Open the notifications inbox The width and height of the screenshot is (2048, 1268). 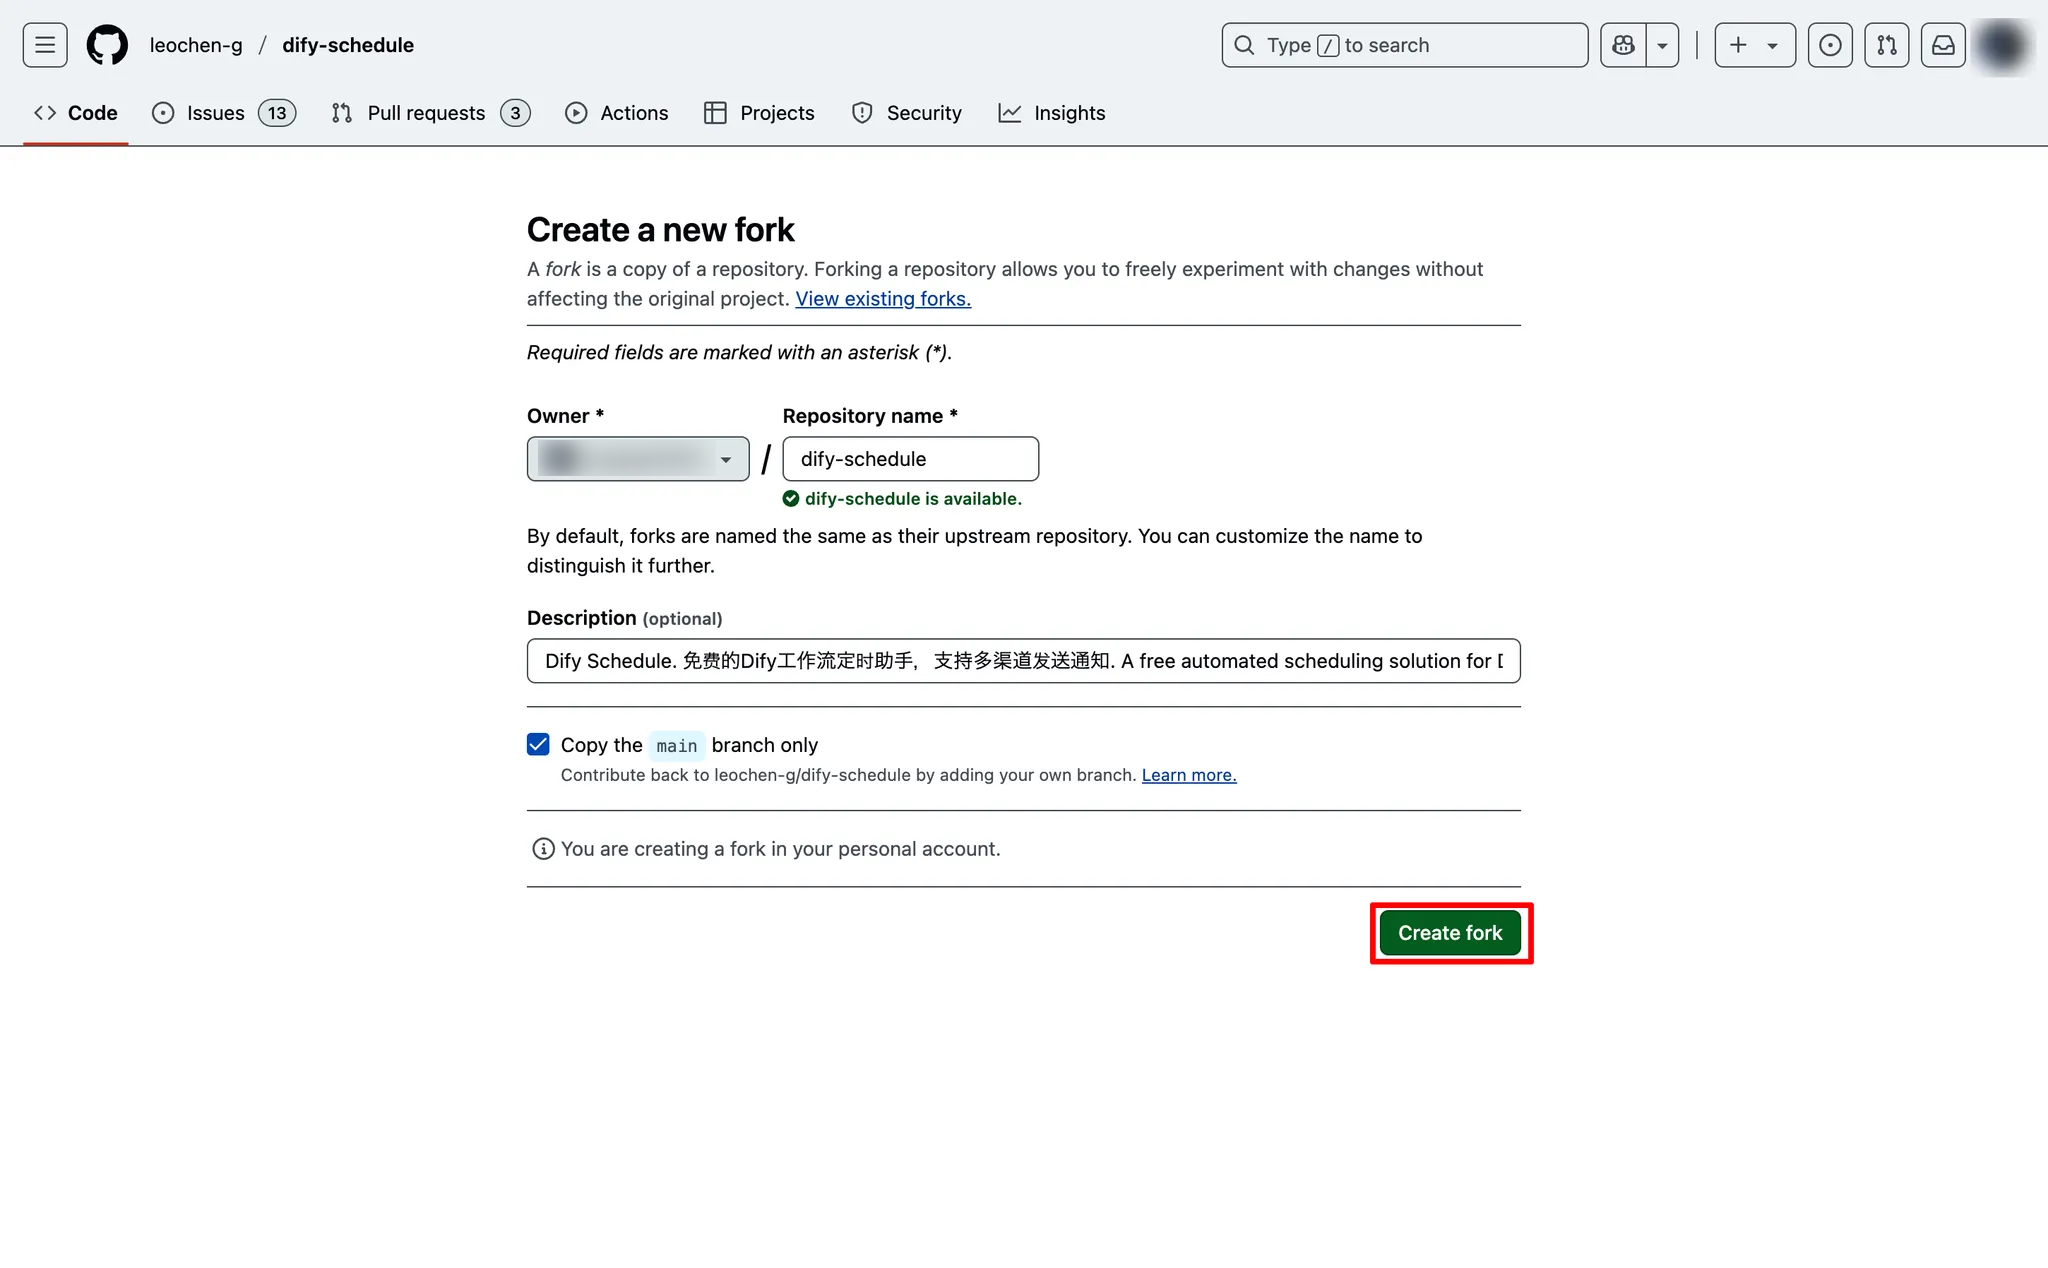(1943, 44)
